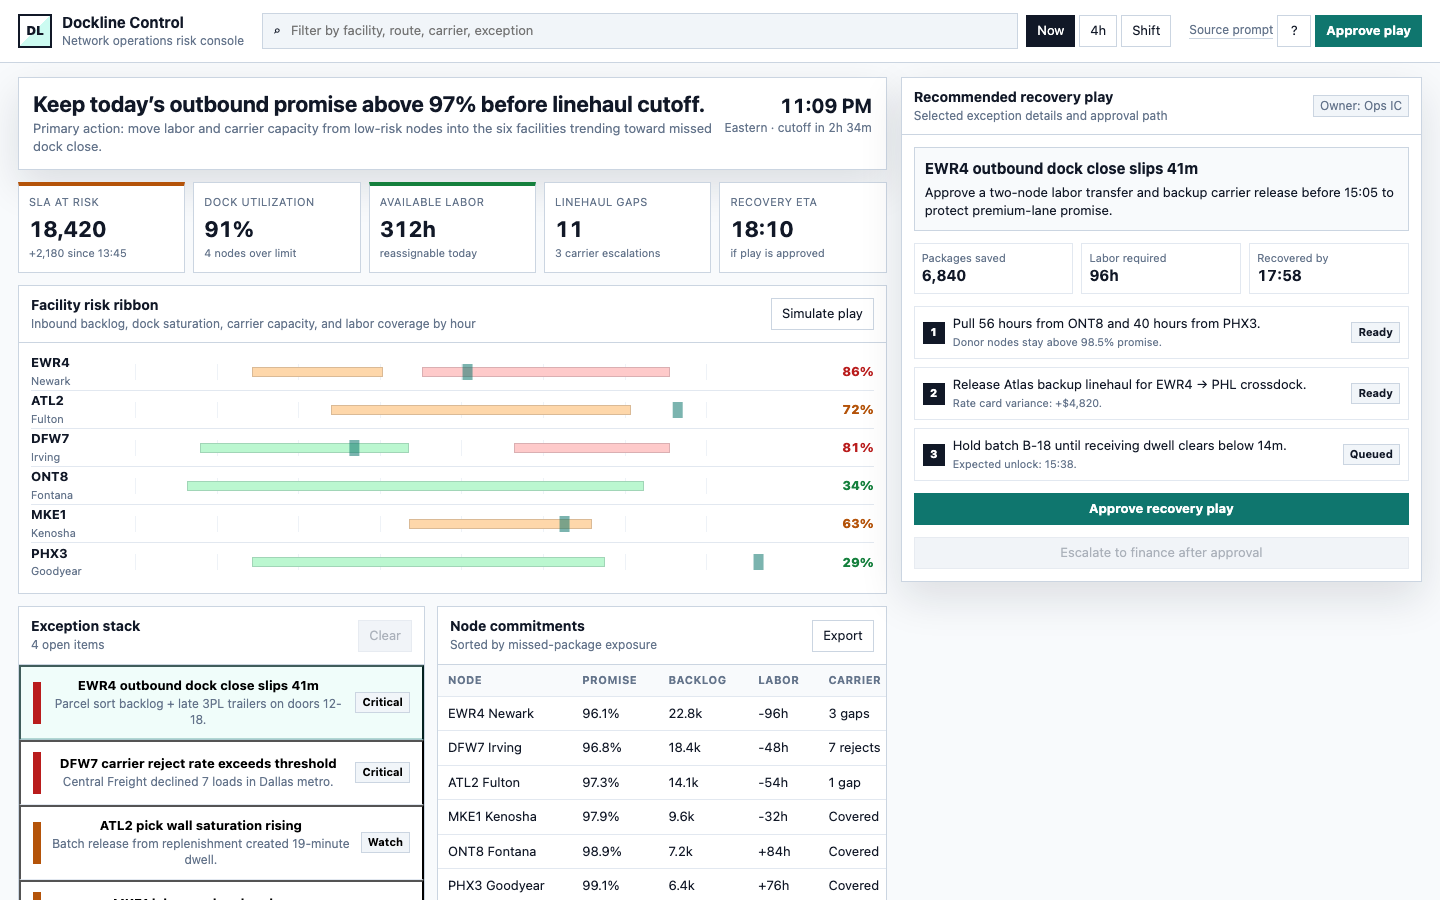Click Ready status for ONT8 labor pull
1440x900 pixels.
tap(1375, 333)
